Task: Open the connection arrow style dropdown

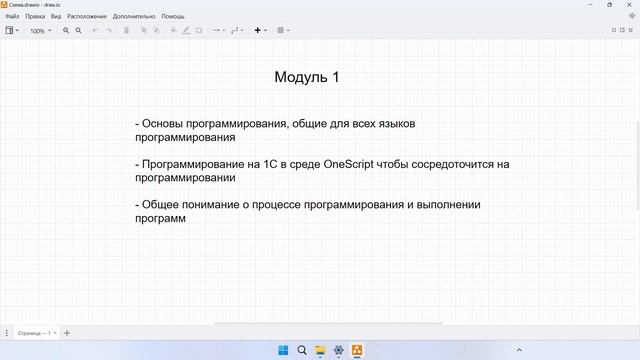Action: (219, 31)
